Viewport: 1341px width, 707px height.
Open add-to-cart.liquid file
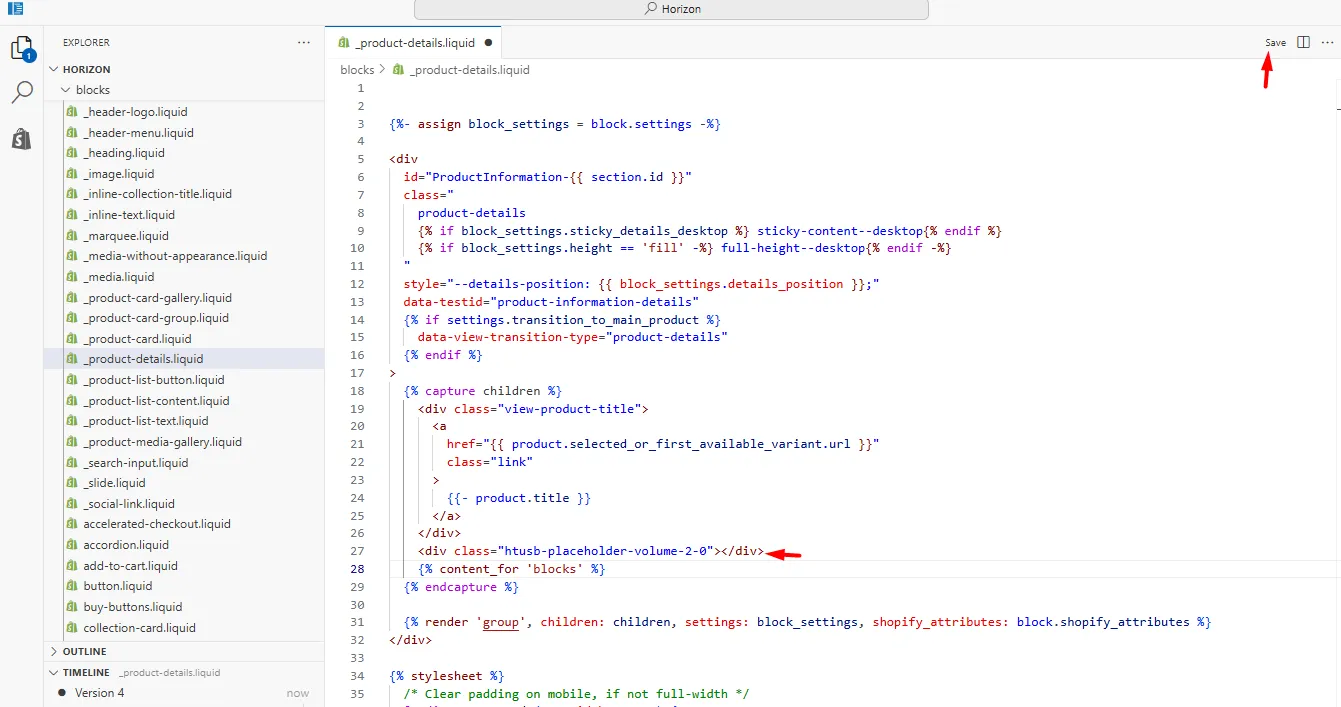(130, 566)
